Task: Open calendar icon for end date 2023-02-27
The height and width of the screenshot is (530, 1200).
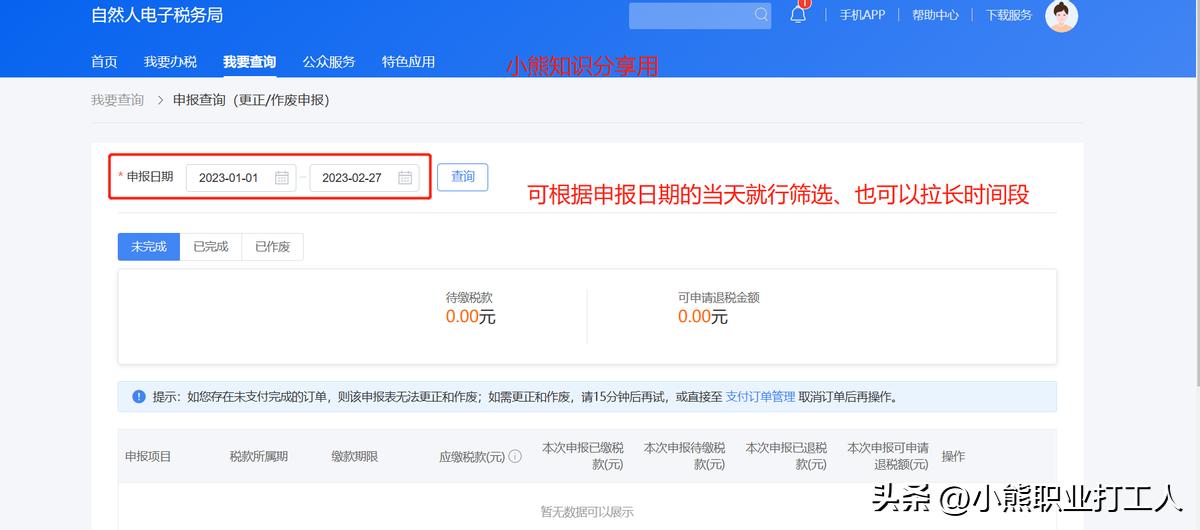Action: [405, 178]
